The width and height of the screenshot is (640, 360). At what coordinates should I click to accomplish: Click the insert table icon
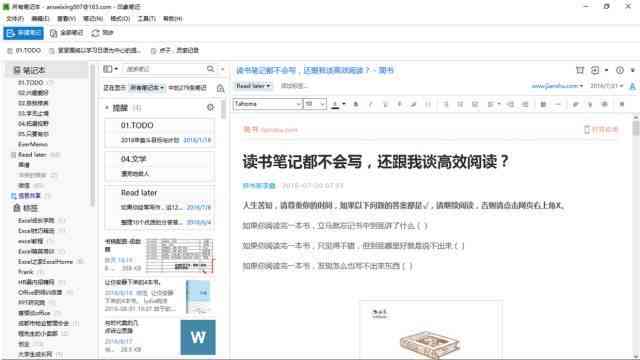coord(543,104)
